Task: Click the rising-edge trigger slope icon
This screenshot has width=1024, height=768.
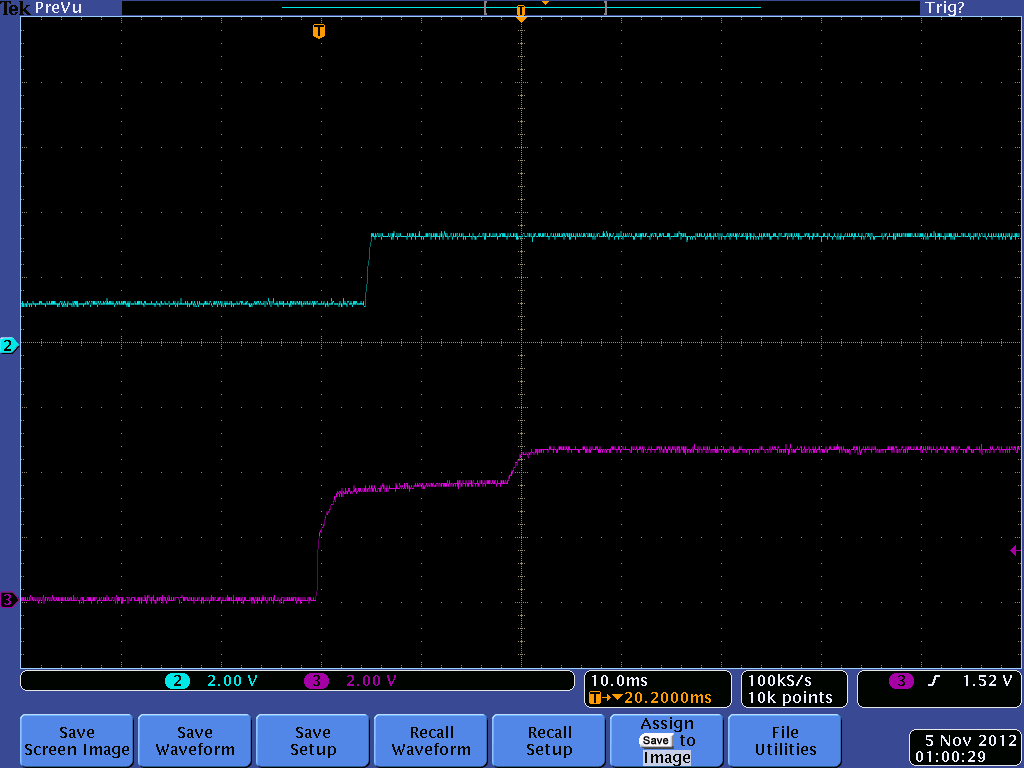Action: (934, 679)
